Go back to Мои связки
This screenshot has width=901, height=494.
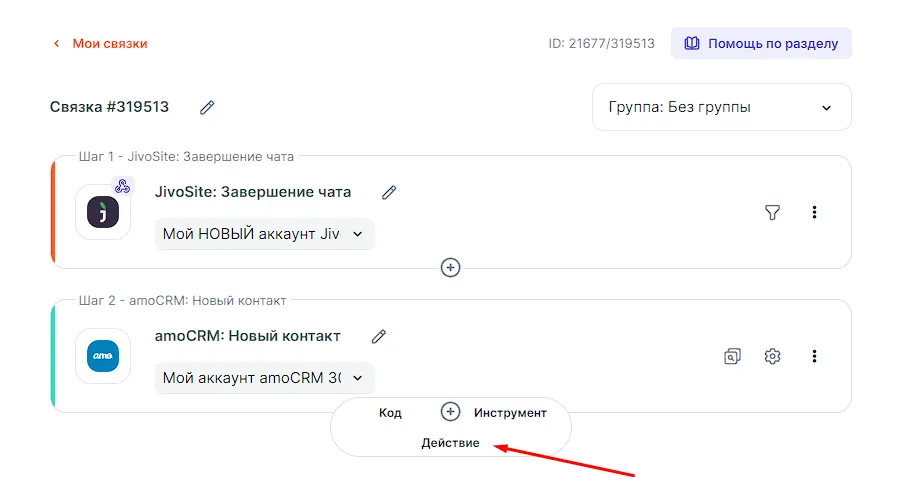100,43
